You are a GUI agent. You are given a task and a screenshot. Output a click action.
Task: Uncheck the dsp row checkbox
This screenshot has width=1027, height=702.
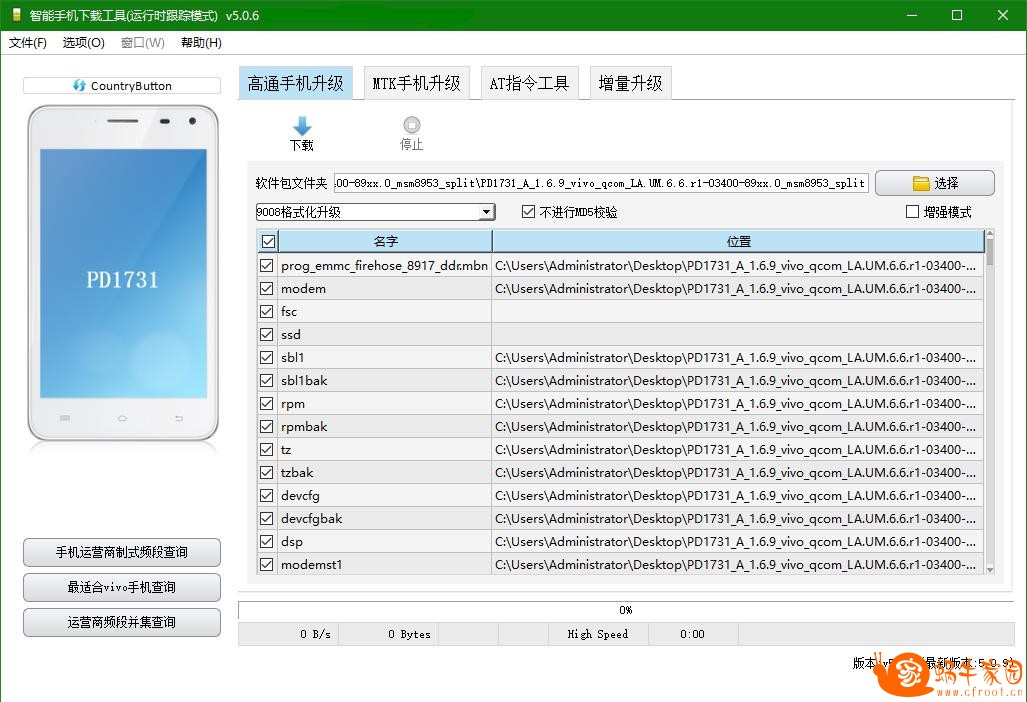267,542
